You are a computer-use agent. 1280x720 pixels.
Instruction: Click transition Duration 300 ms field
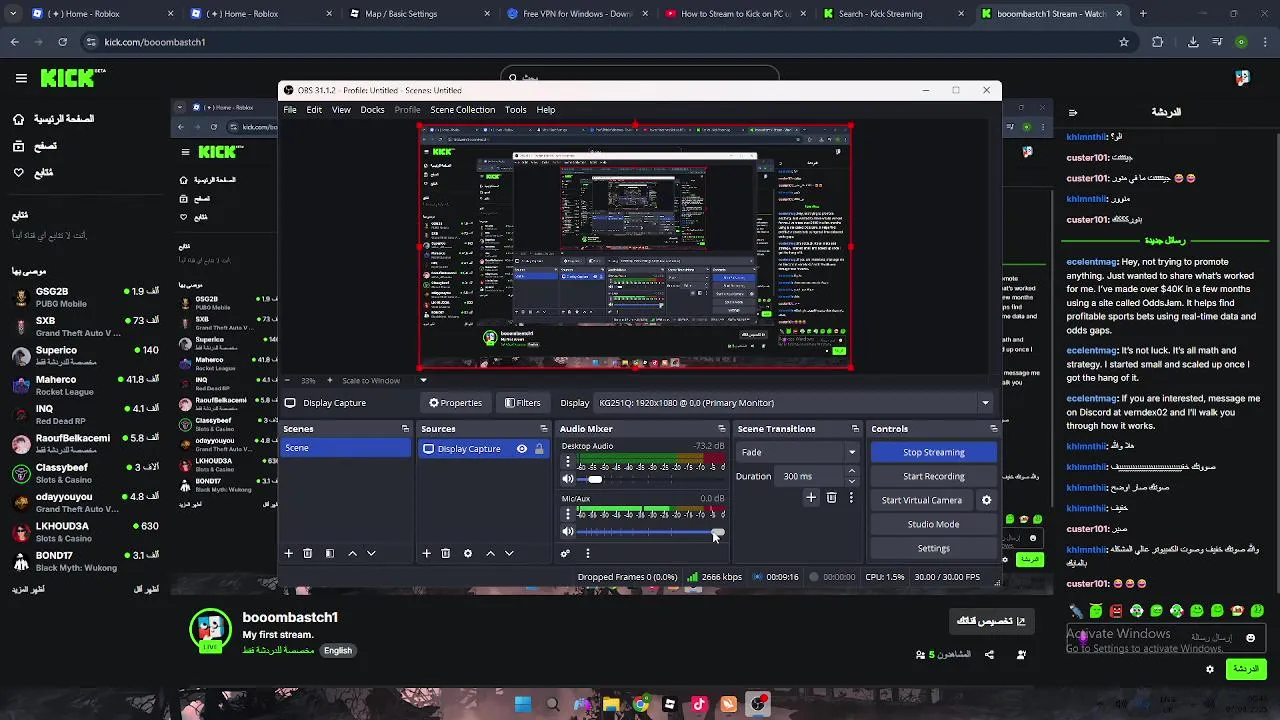click(809, 476)
